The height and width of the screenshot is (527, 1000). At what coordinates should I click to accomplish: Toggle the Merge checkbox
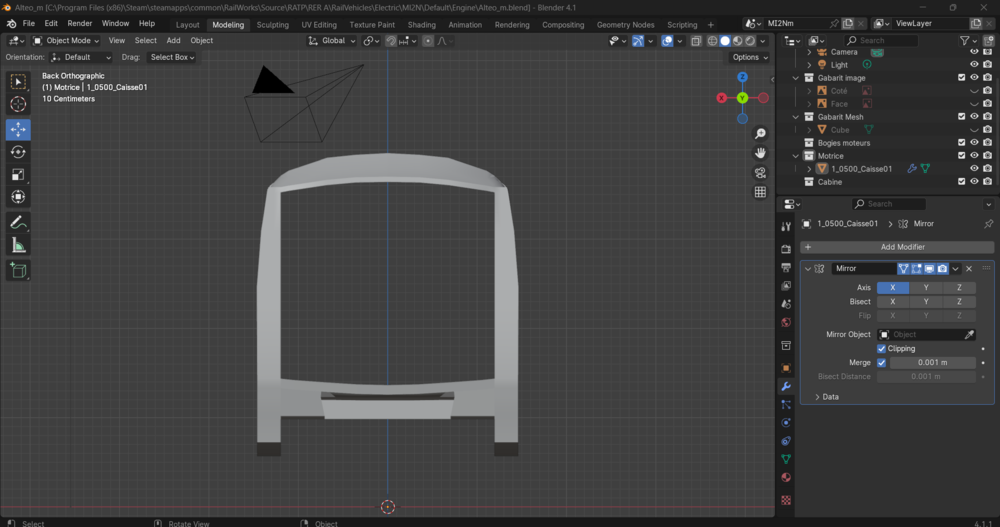(881, 362)
